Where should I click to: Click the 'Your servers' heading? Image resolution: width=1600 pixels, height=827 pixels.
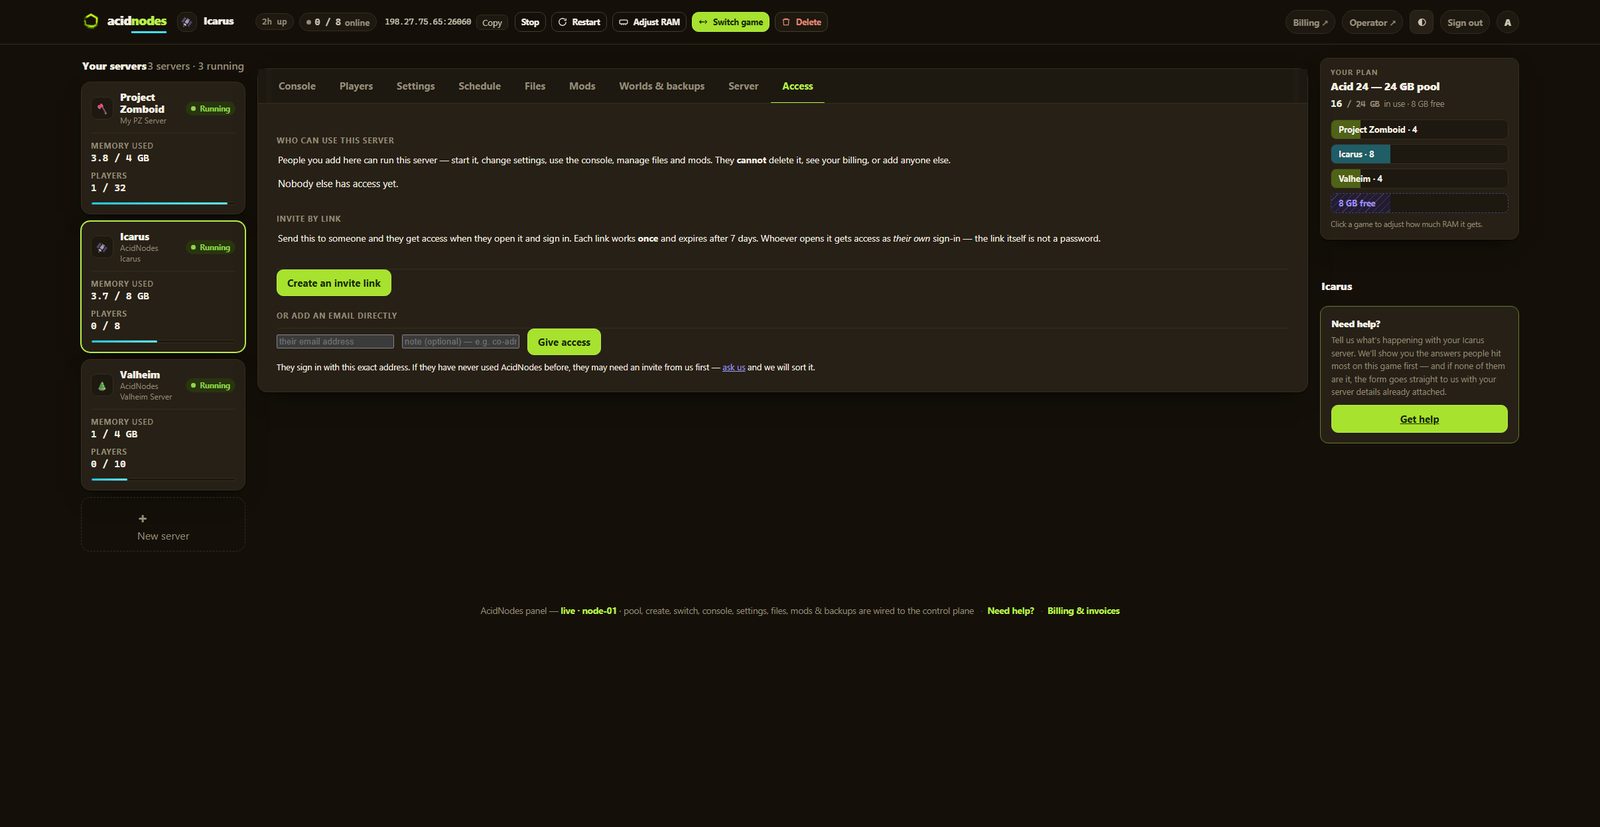tap(114, 66)
